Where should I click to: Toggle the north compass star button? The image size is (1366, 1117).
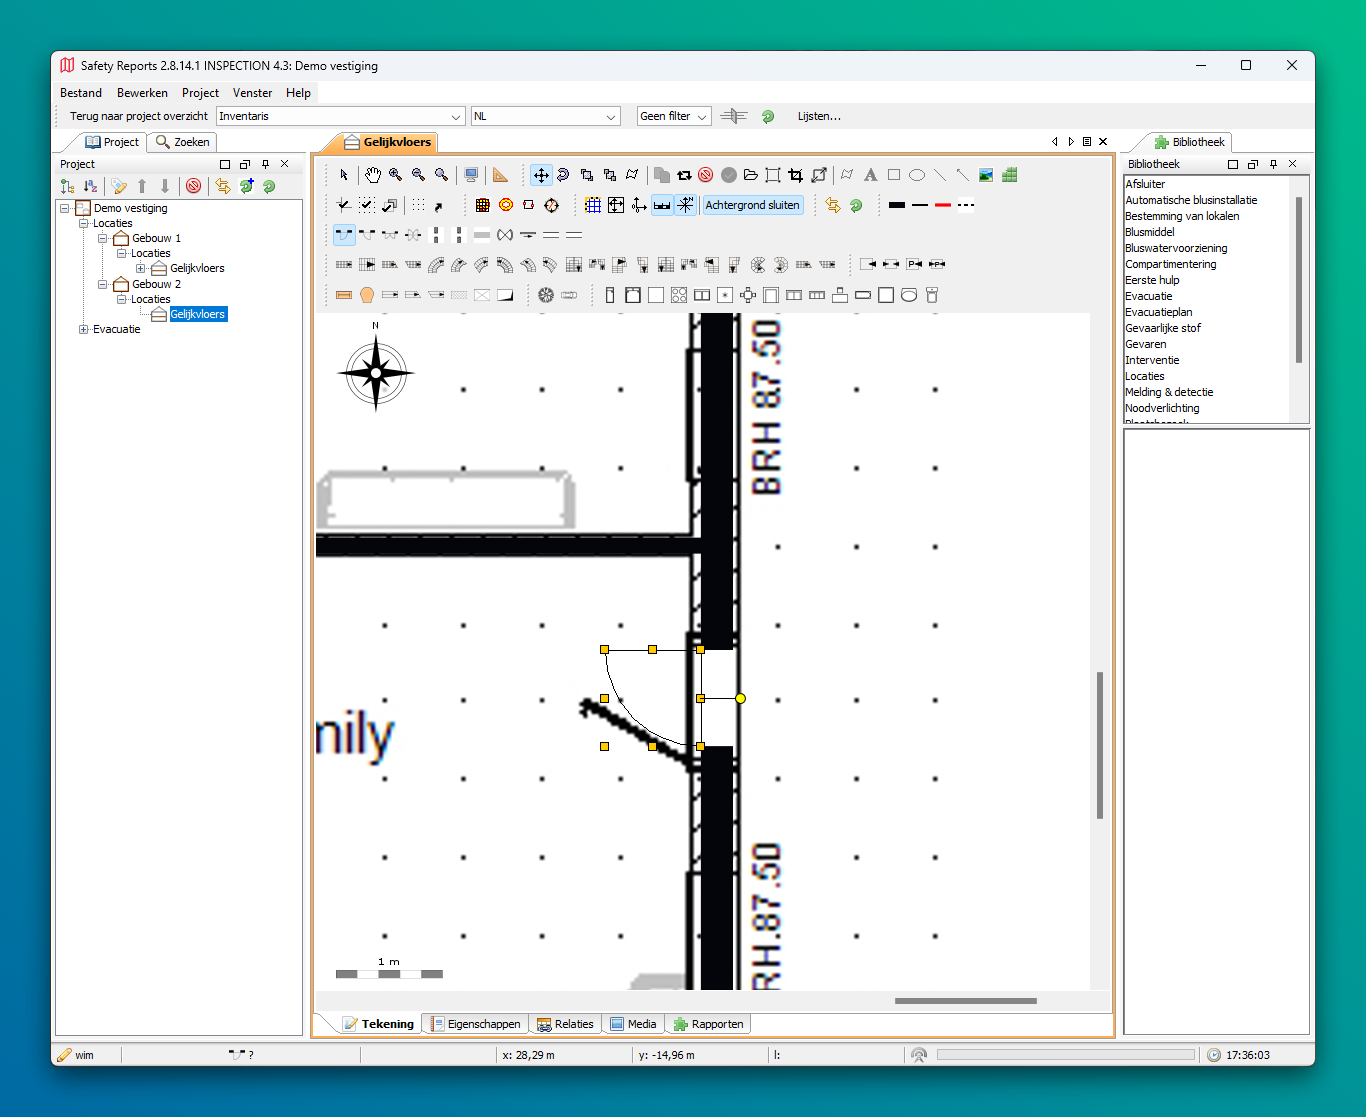coord(685,205)
